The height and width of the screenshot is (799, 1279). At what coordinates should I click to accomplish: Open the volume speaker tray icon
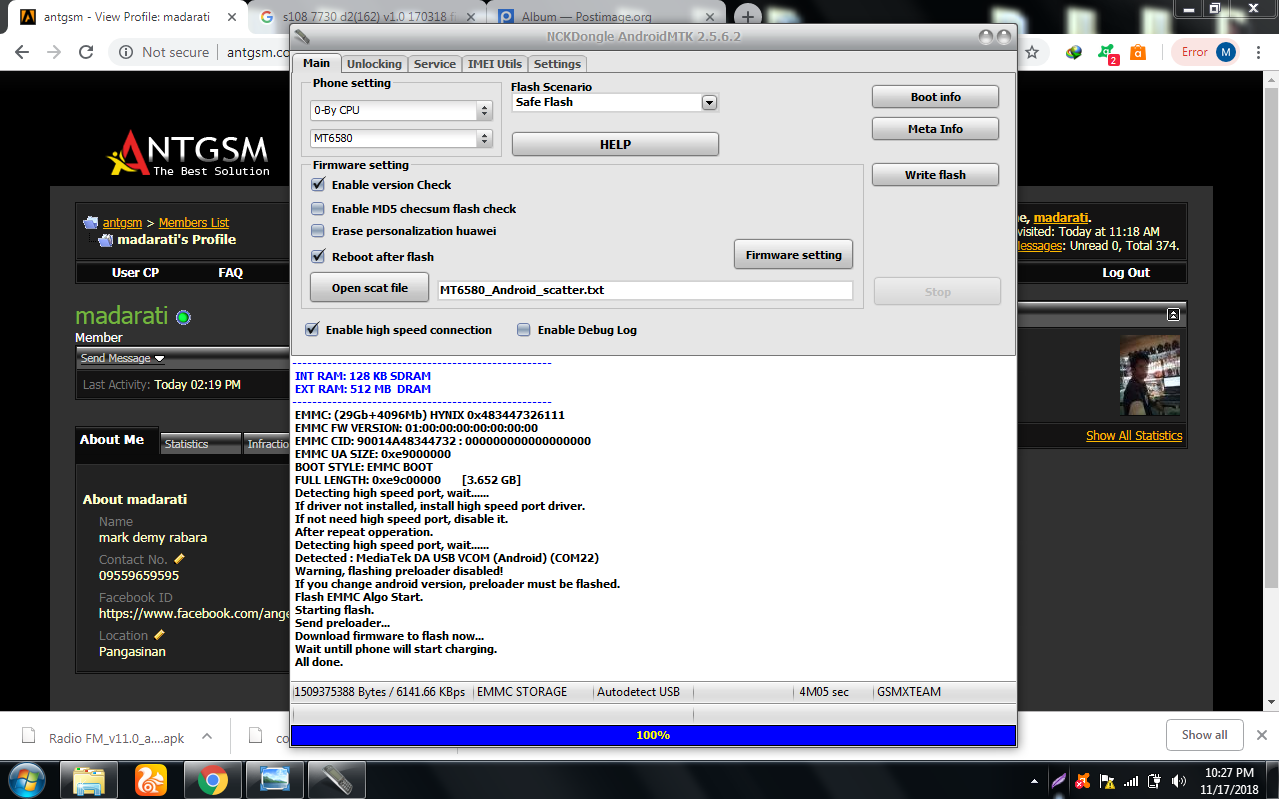pyautogui.click(x=1179, y=781)
